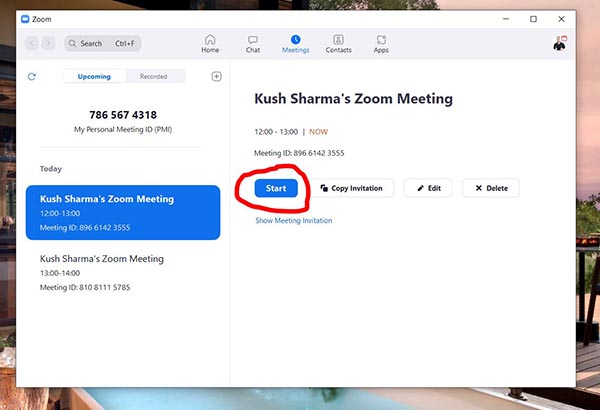Click the NOW status label
Image resolution: width=600 pixels, height=410 pixels.
point(318,132)
